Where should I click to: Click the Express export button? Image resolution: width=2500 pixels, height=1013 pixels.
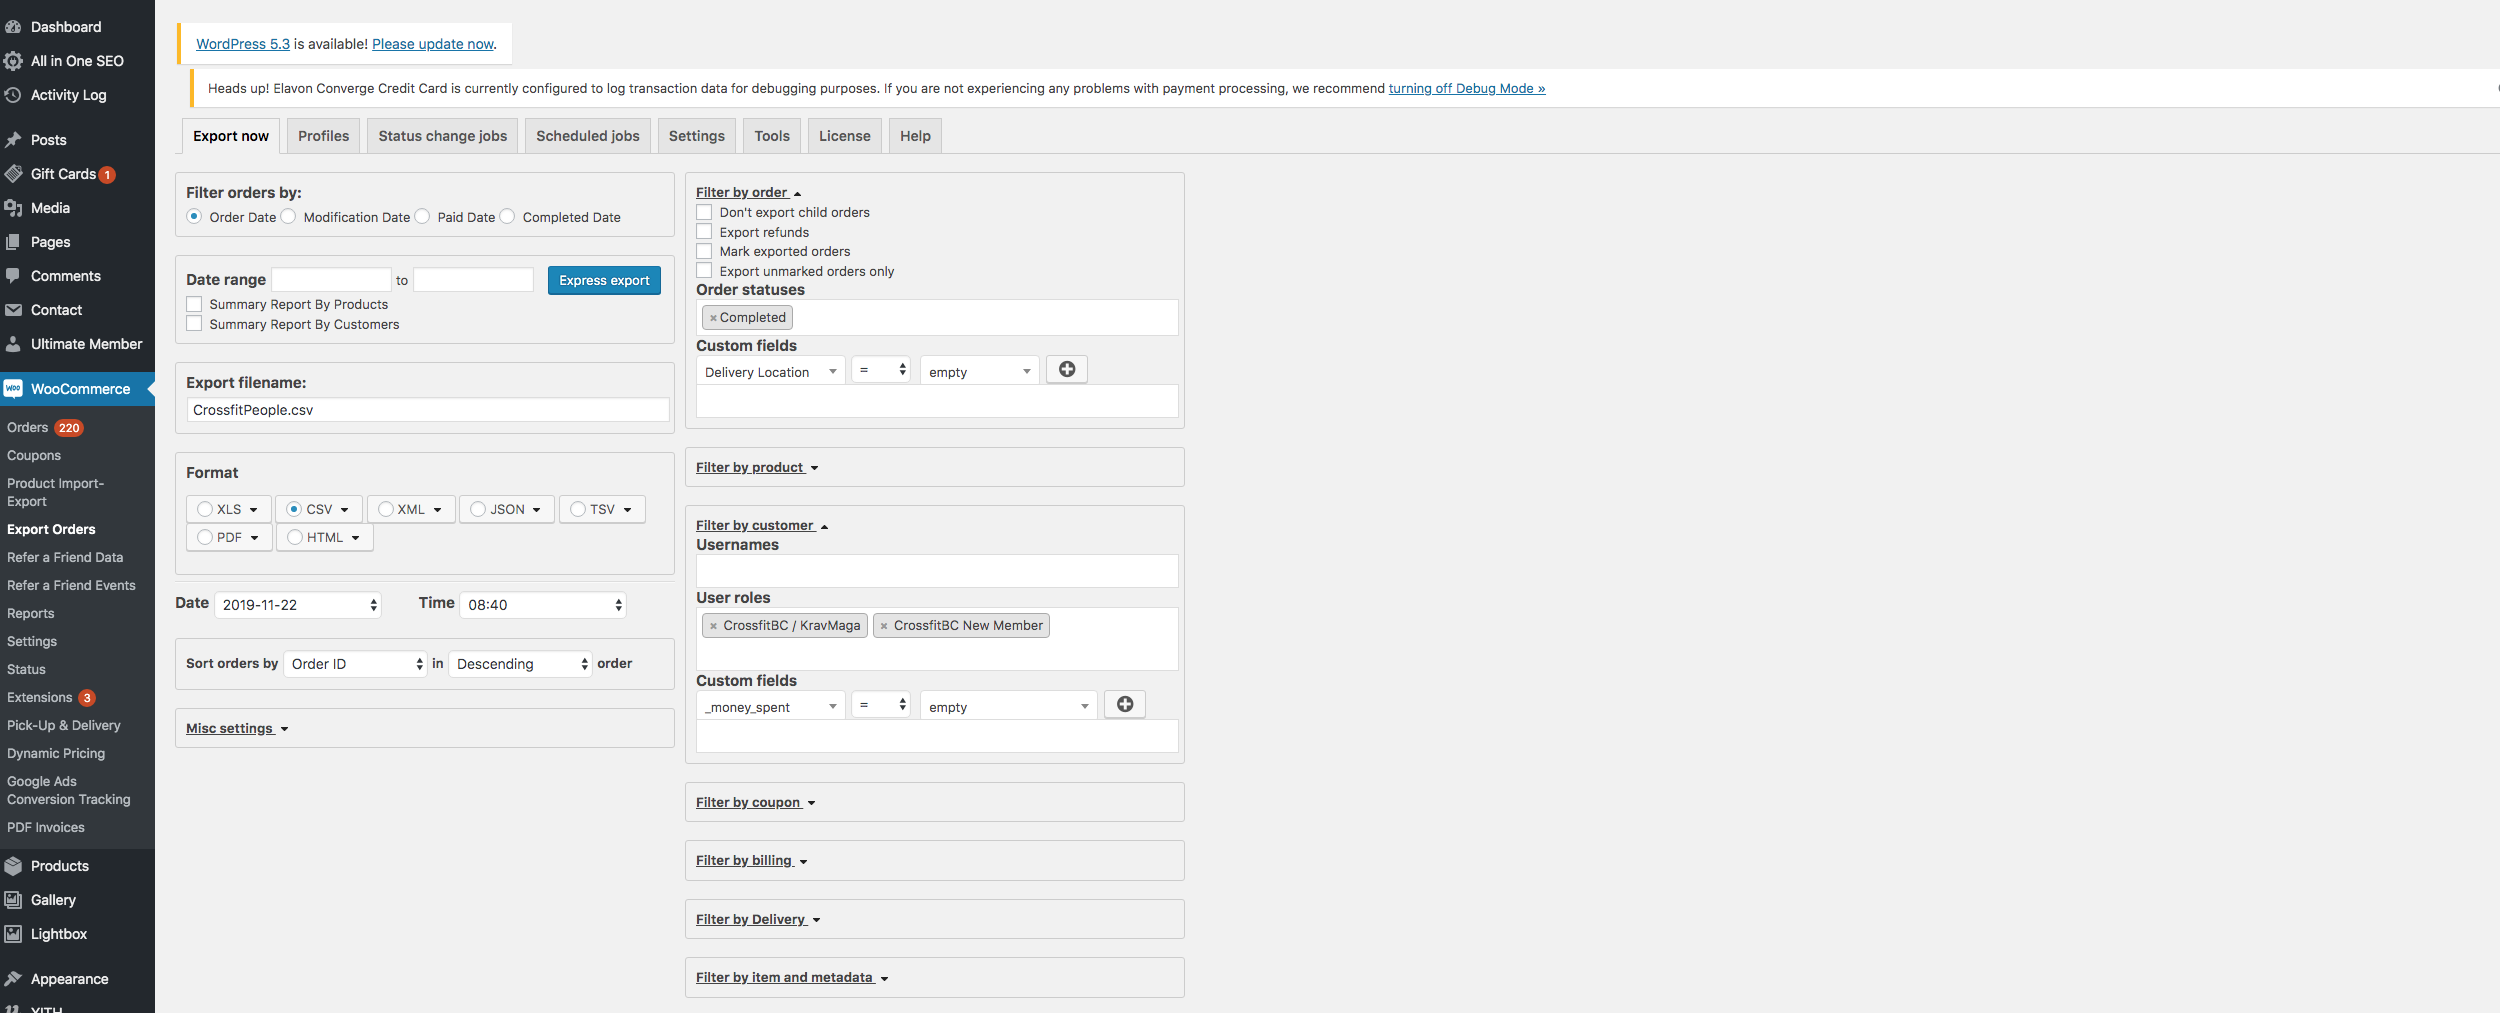coord(604,281)
